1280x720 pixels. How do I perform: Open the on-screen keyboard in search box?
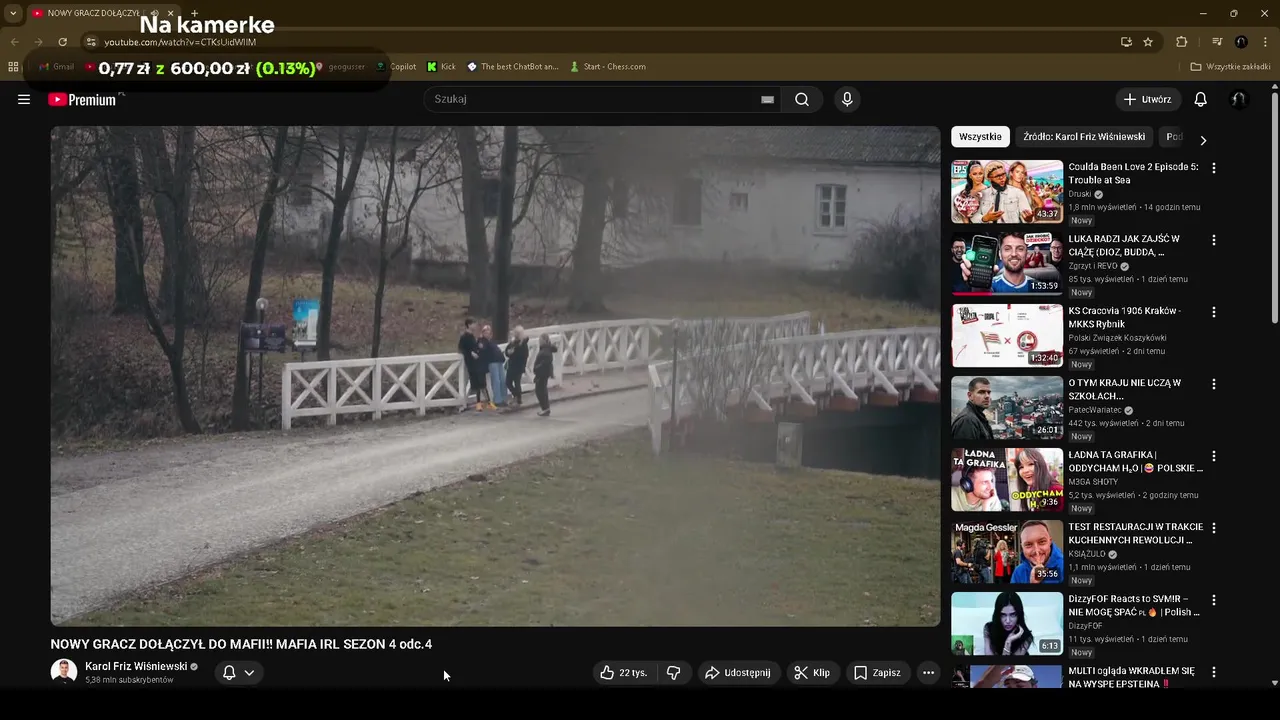pos(767,99)
